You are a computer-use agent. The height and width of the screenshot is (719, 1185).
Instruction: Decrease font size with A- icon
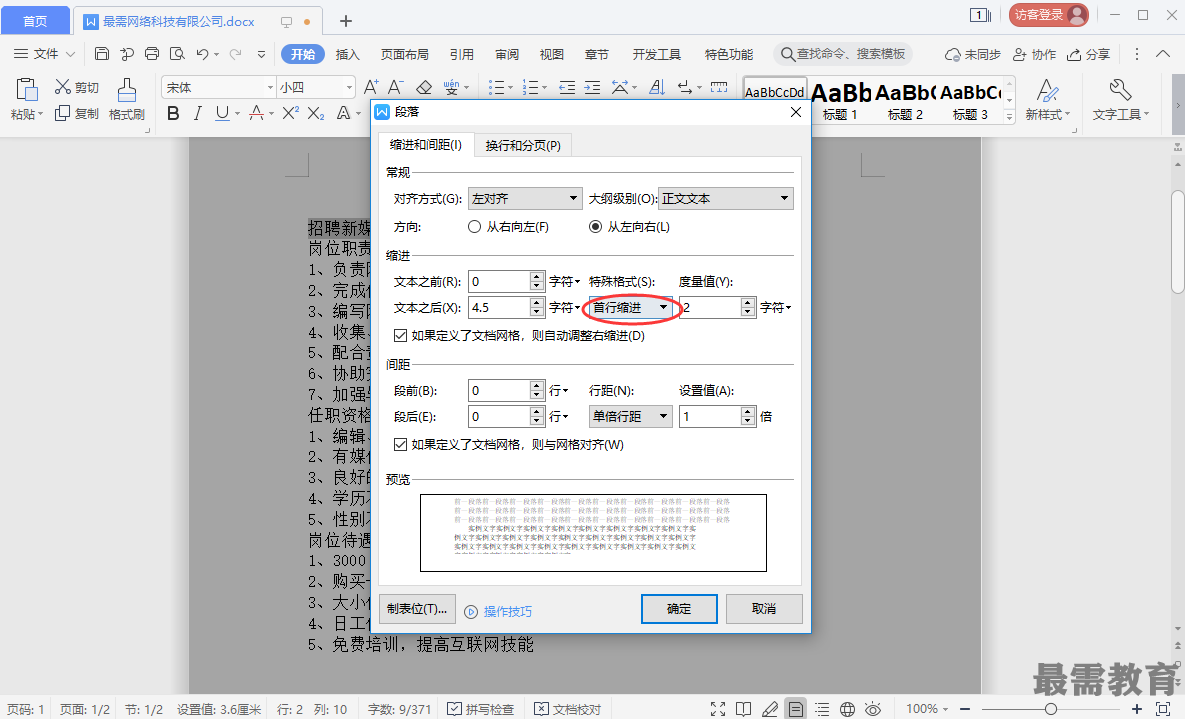pyautogui.click(x=396, y=87)
